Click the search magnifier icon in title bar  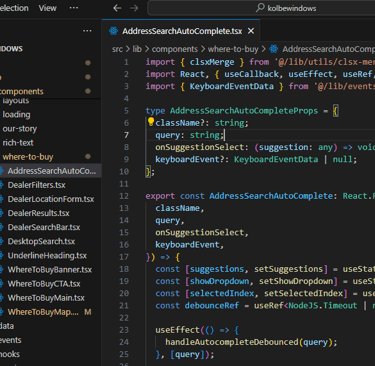[260, 8]
